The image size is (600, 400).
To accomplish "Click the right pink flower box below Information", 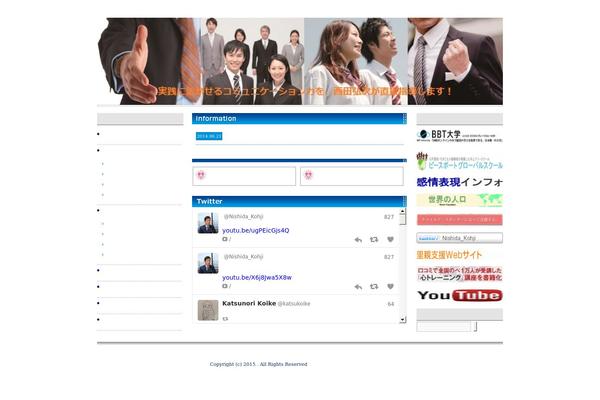I will point(352,176).
